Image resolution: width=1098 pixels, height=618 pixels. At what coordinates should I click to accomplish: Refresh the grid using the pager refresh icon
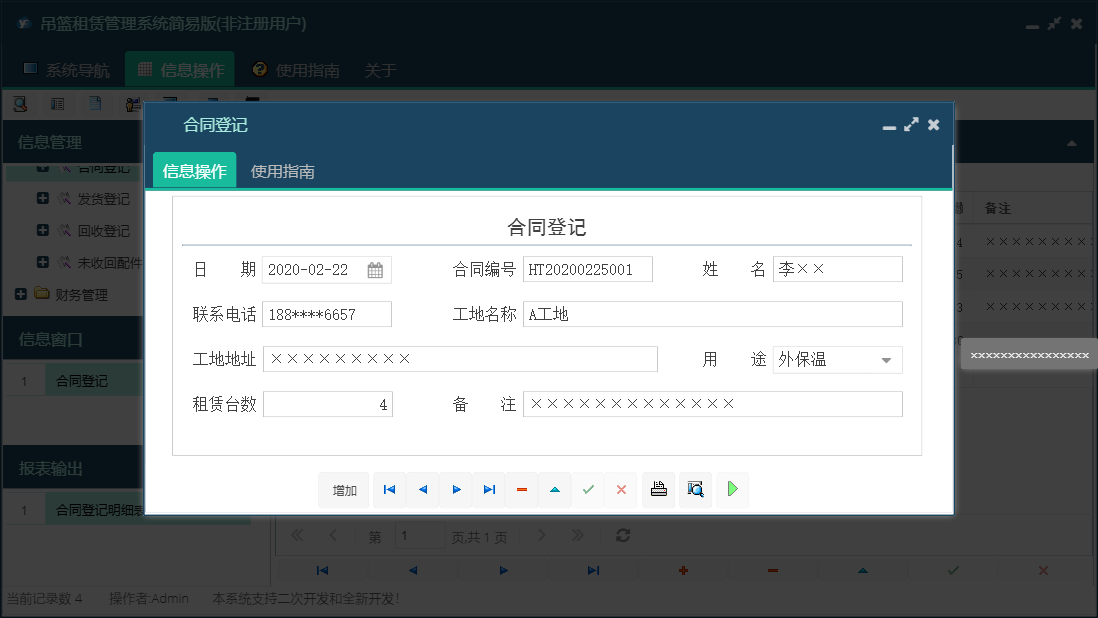tap(622, 536)
